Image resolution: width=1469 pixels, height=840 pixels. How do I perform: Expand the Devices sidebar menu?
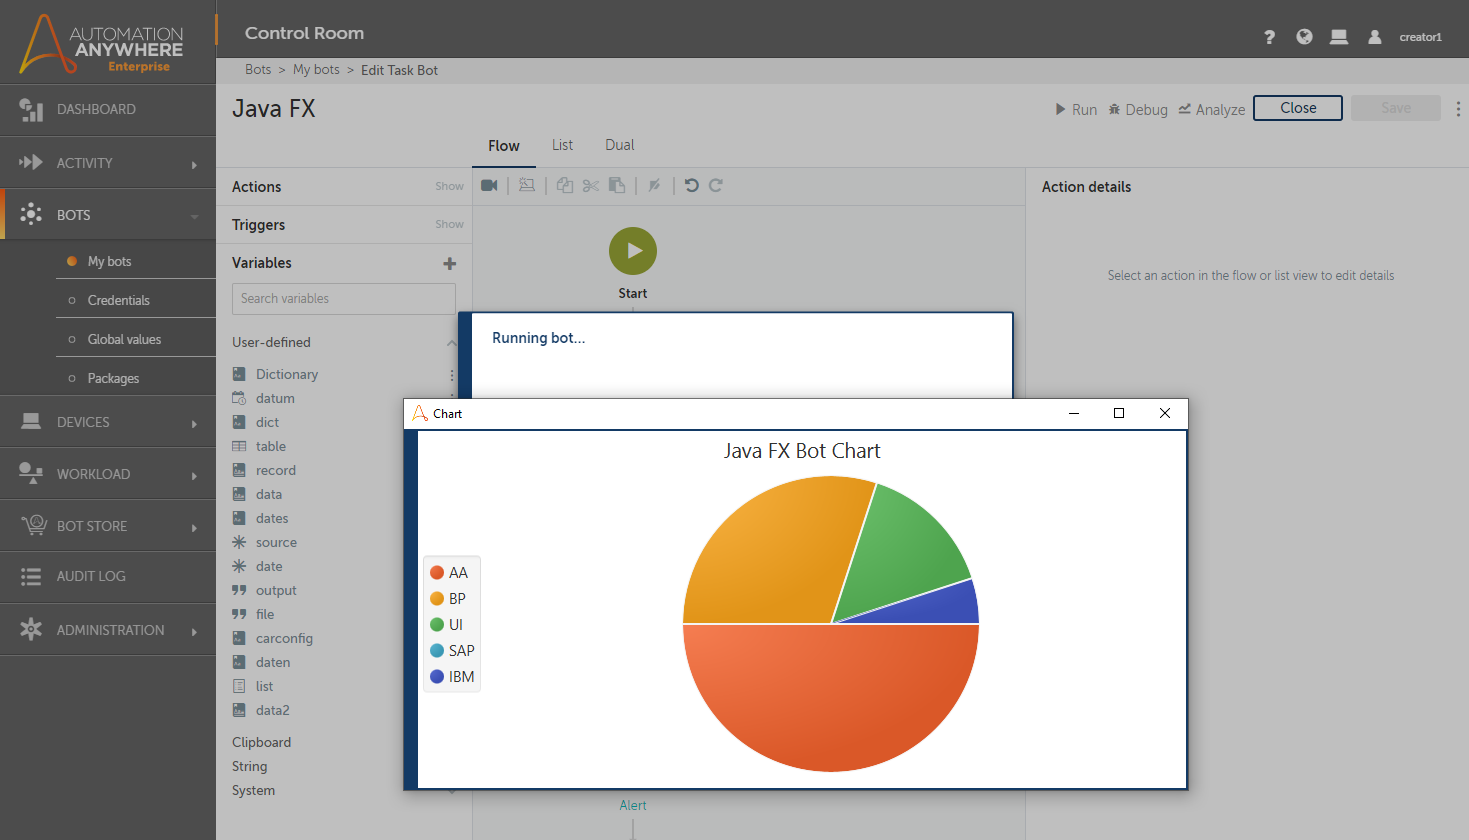pos(108,422)
